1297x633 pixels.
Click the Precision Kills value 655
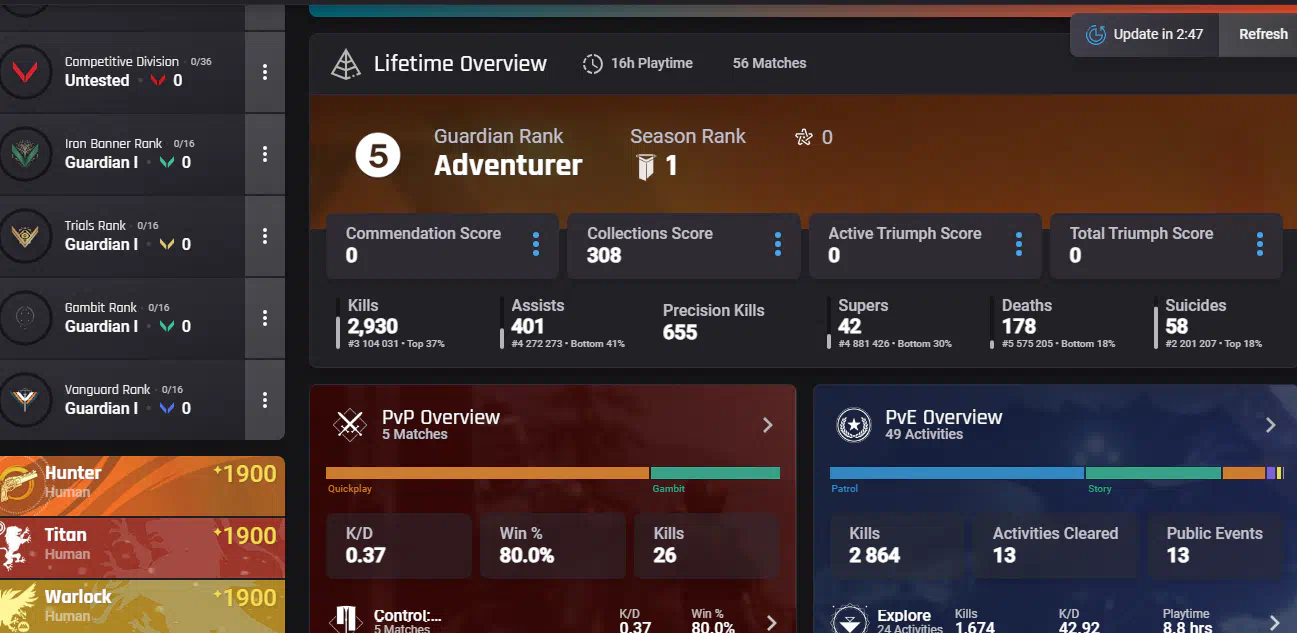coord(680,332)
